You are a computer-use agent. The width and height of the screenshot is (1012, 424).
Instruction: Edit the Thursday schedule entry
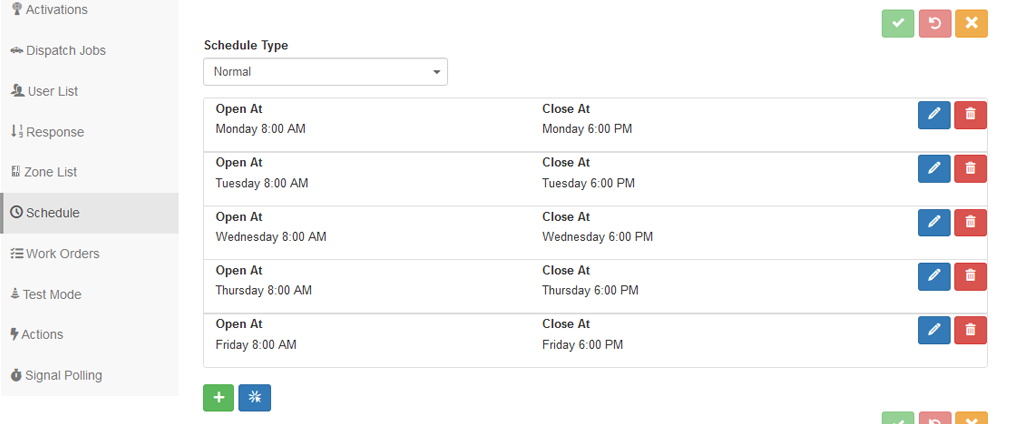pyautogui.click(x=934, y=277)
